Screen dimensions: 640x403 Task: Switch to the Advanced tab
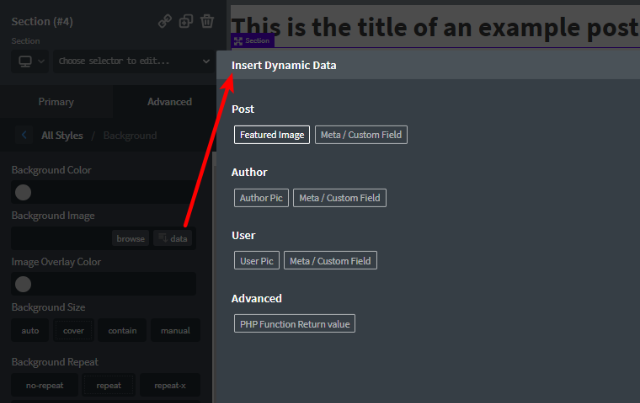point(169,102)
